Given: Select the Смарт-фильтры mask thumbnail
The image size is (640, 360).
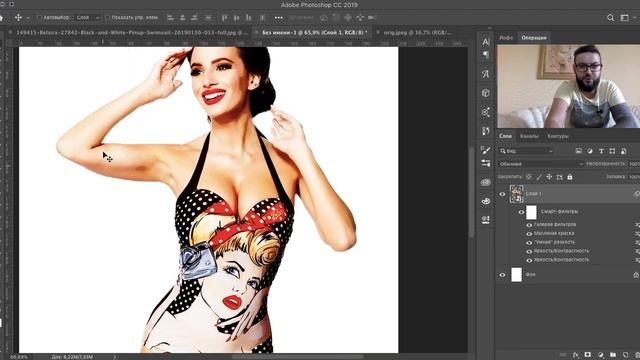Looking at the screenshot, I should 531,212.
